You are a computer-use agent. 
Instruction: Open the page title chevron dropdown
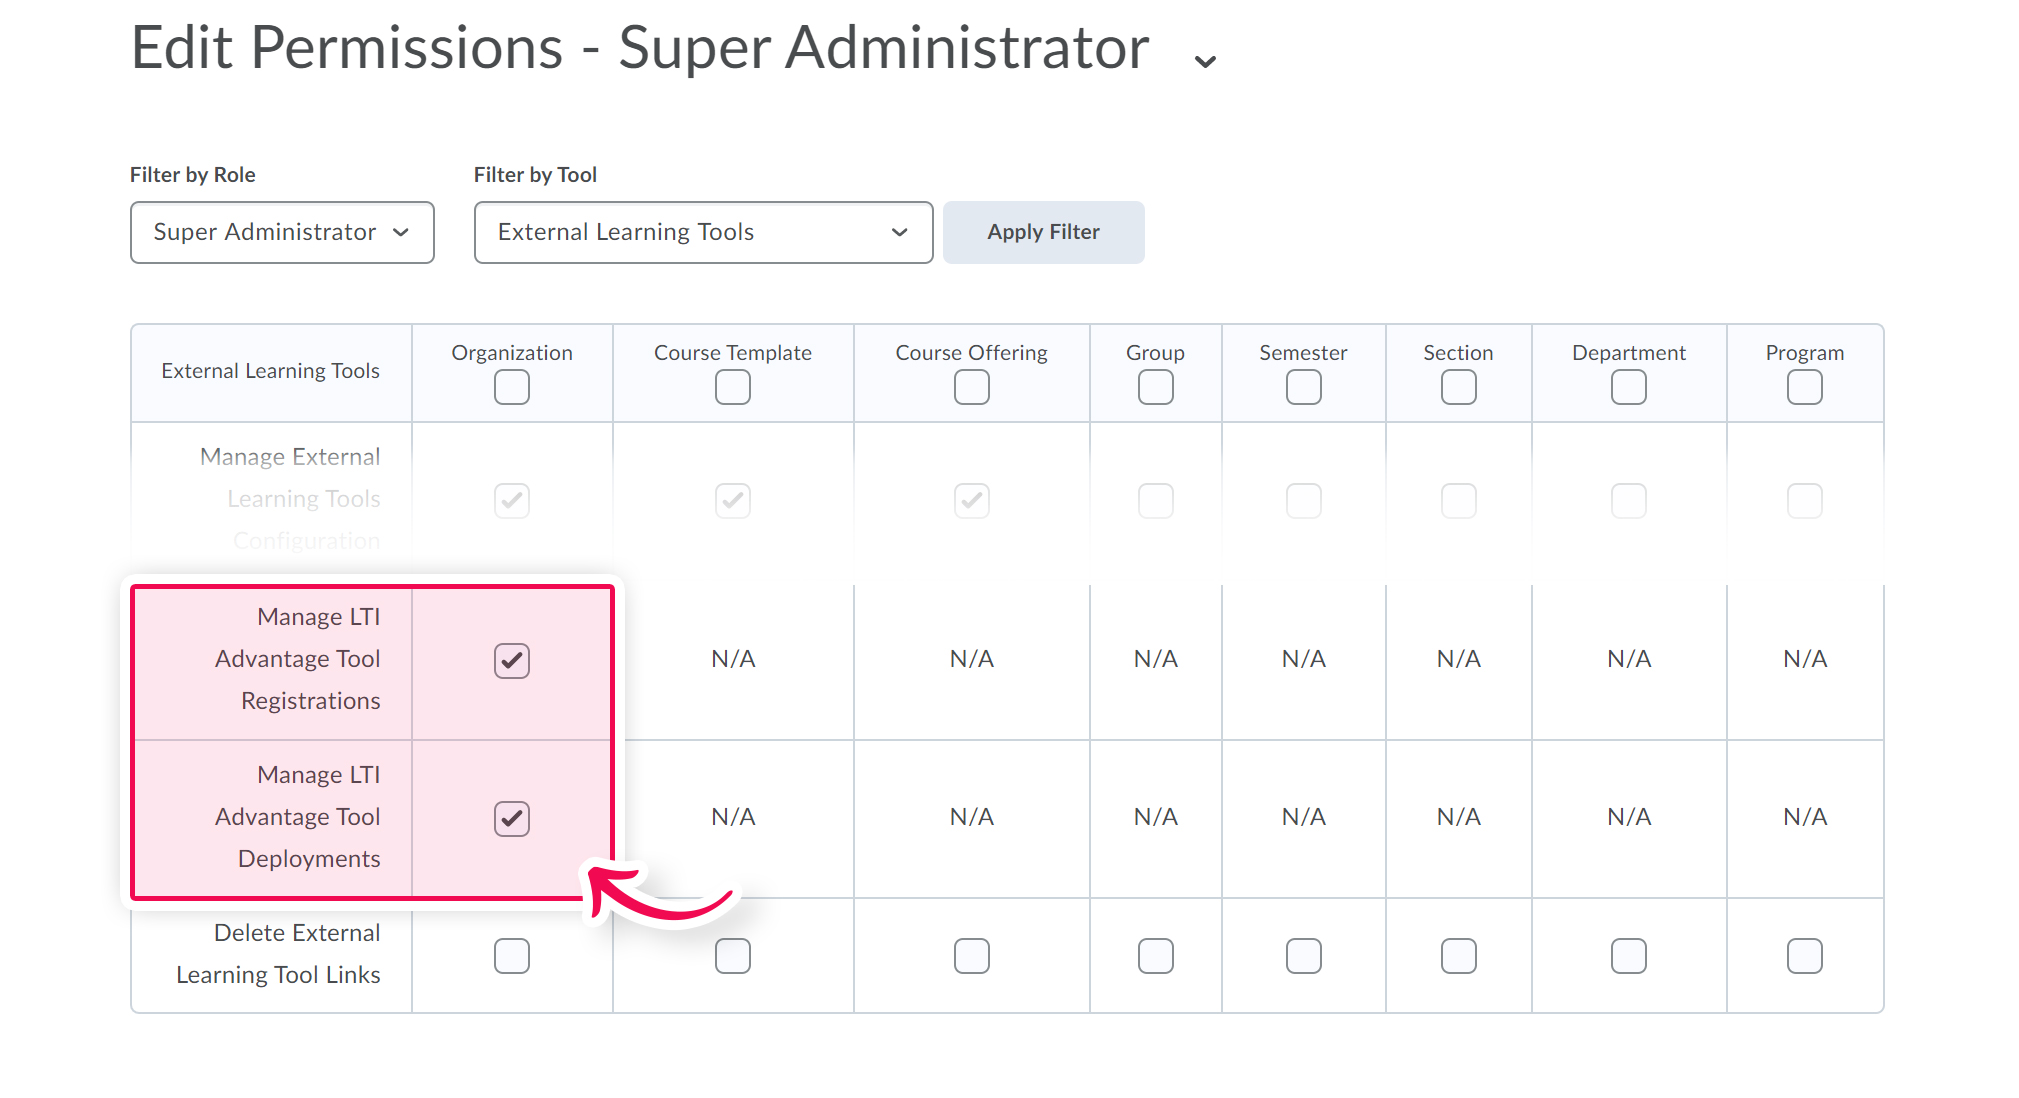tap(1205, 60)
